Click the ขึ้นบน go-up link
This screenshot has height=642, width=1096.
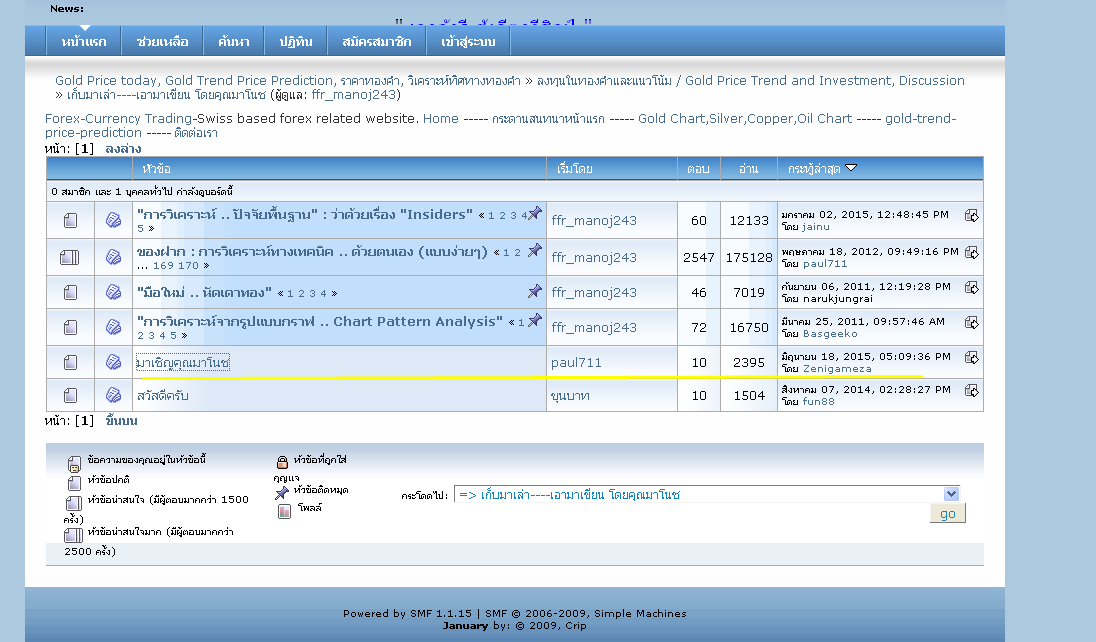coord(122,420)
